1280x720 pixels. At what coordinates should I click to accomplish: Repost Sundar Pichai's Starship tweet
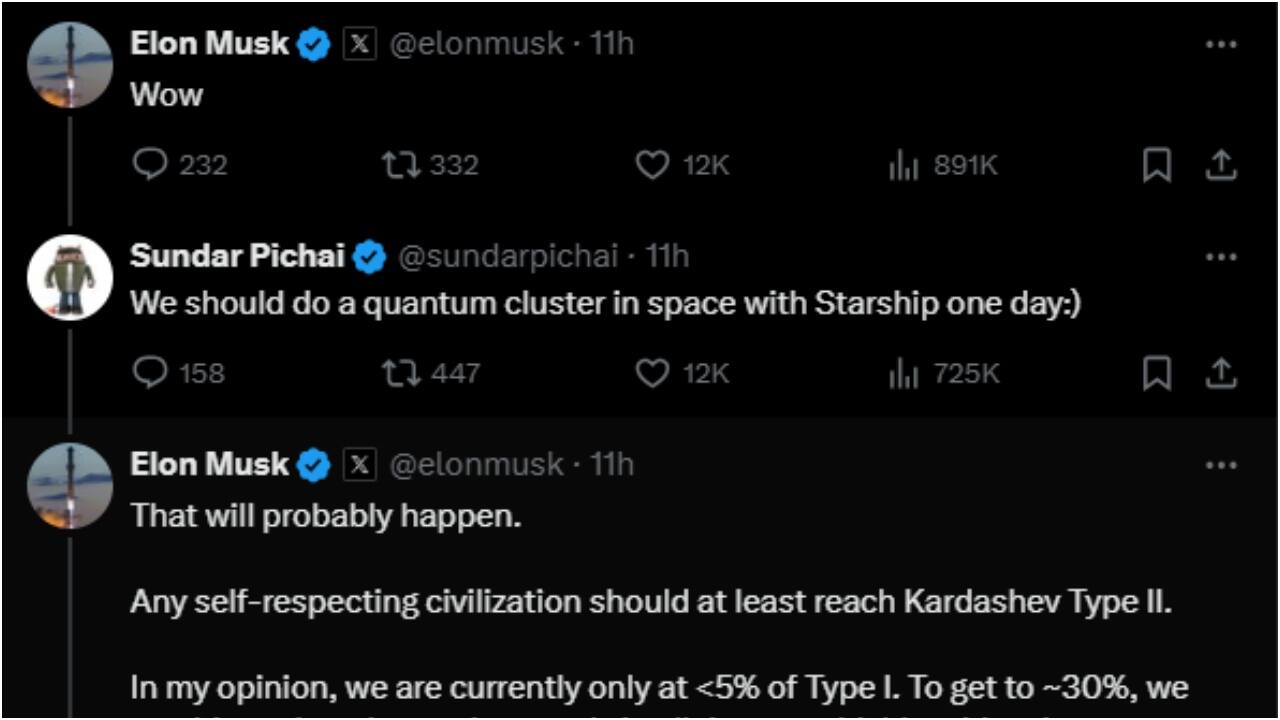click(x=400, y=373)
